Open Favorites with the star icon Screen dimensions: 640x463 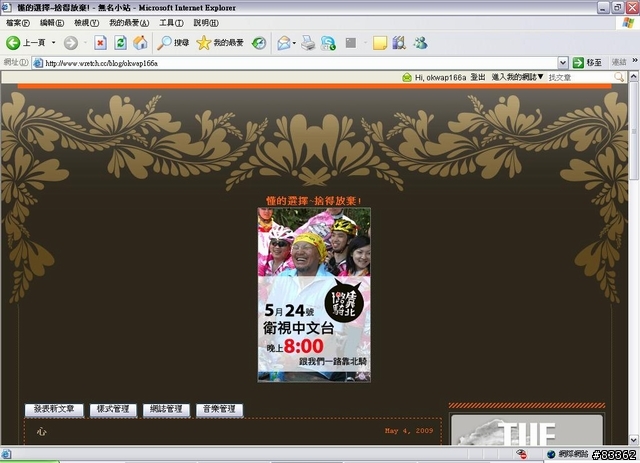pyautogui.click(x=203, y=42)
